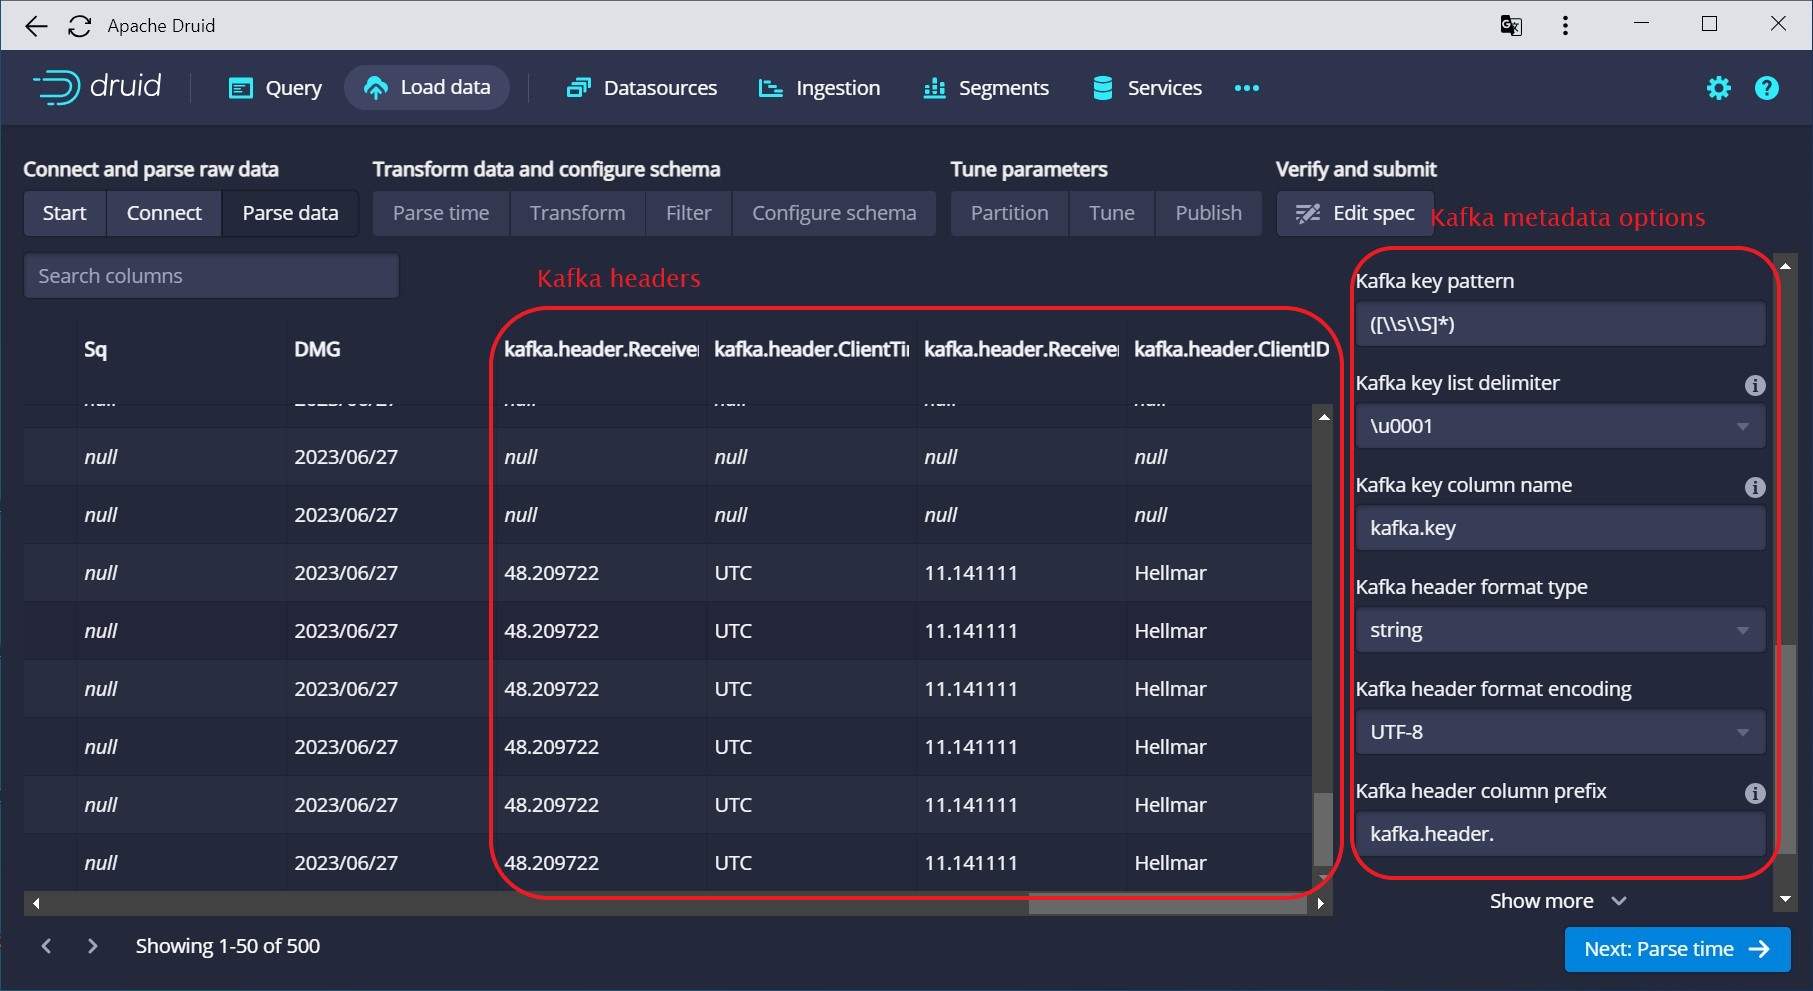Select the Load data icon
The width and height of the screenshot is (1813, 991).
pos(375,87)
